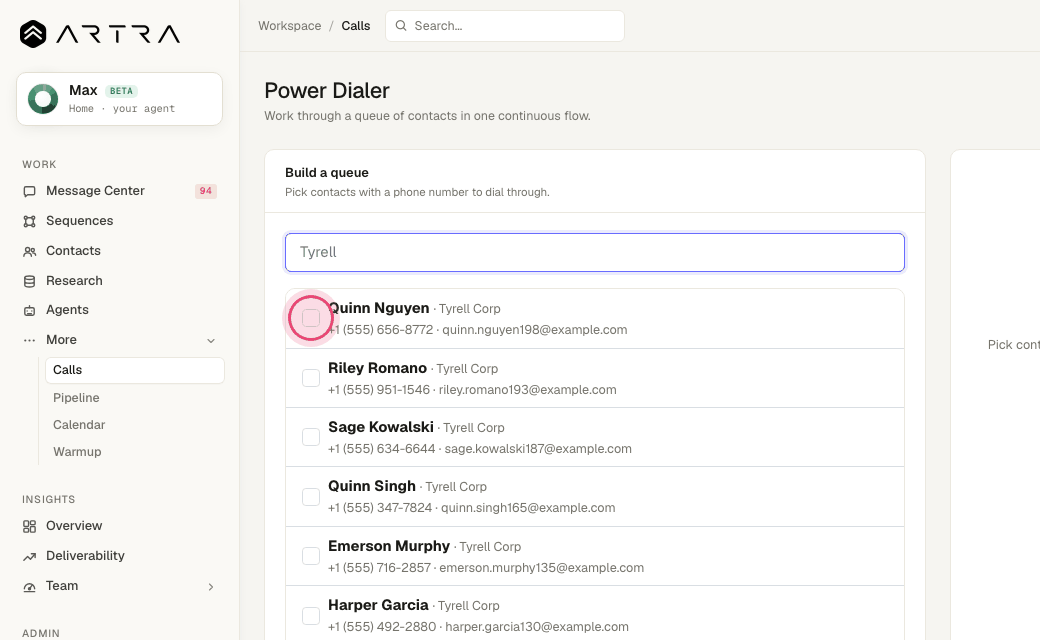The width and height of the screenshot is (1040, 640).
Task: Click the Riley Romano name
Action: [x=377, y=368]
